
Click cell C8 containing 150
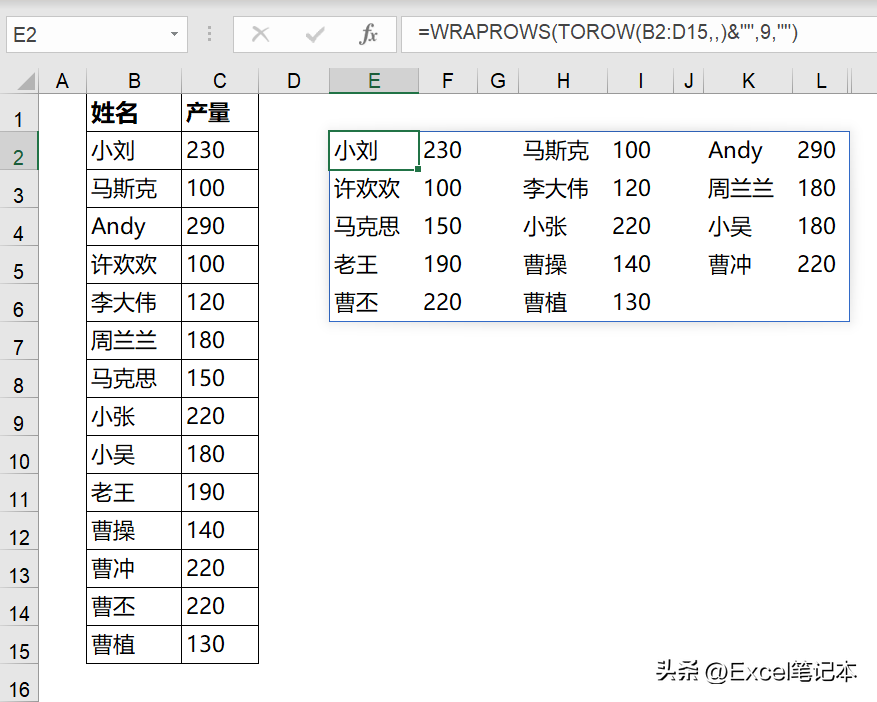click(x=220, y=379)
